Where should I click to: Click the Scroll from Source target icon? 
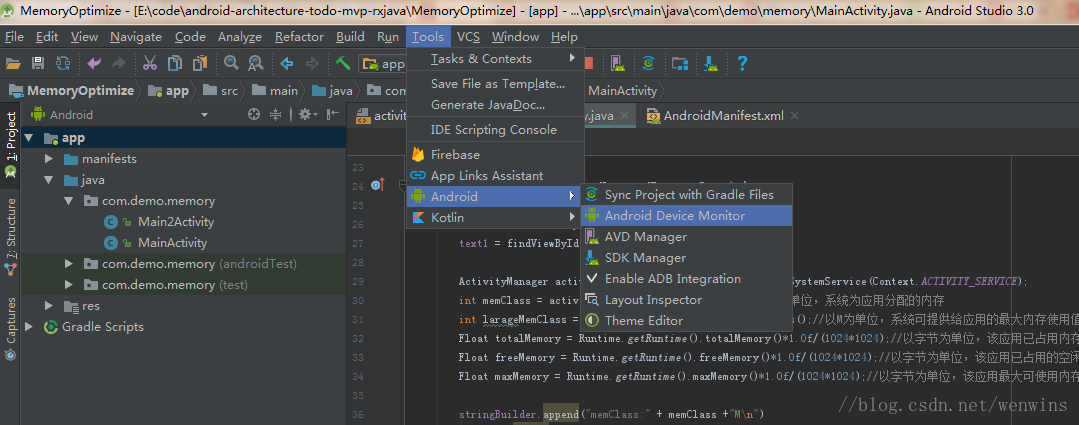254,115
